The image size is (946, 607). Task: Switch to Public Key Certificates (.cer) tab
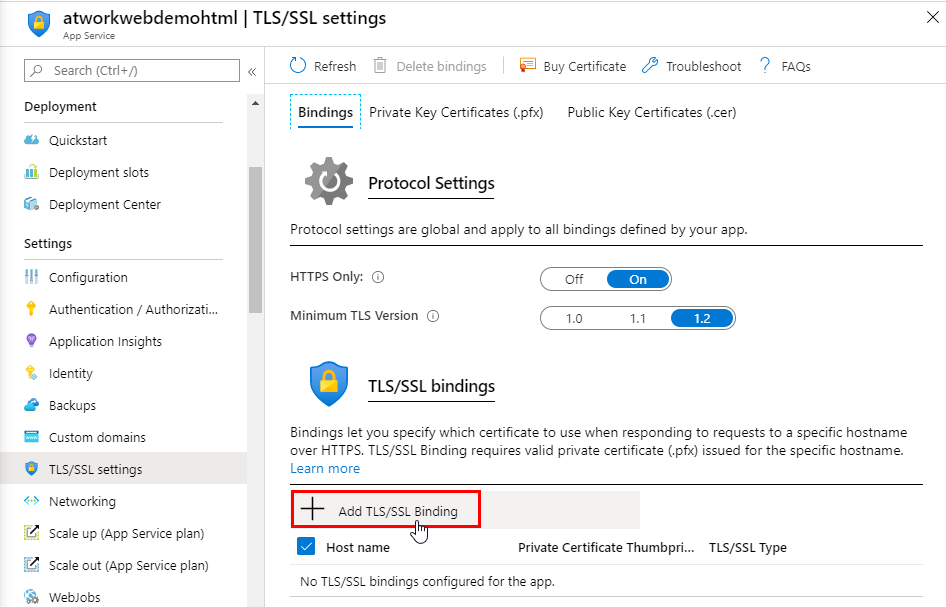click(x=652, y=113)
